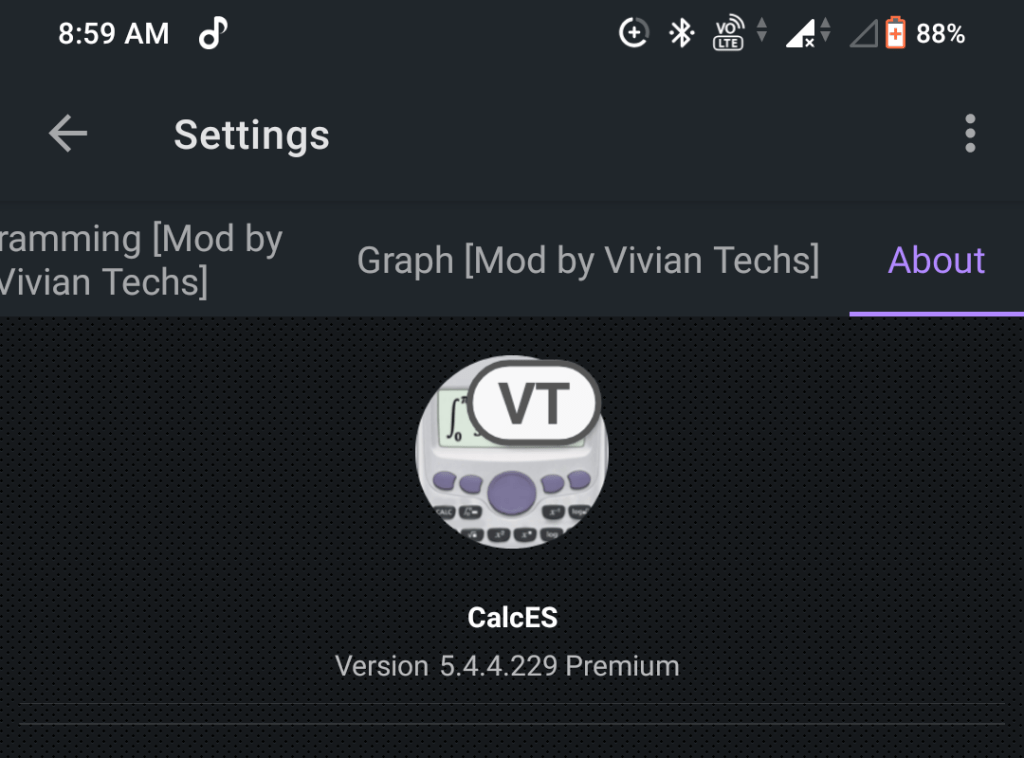Tap the battery charging icon
Viewport: 1024px width, 758px height.
[x=894, y=34]
